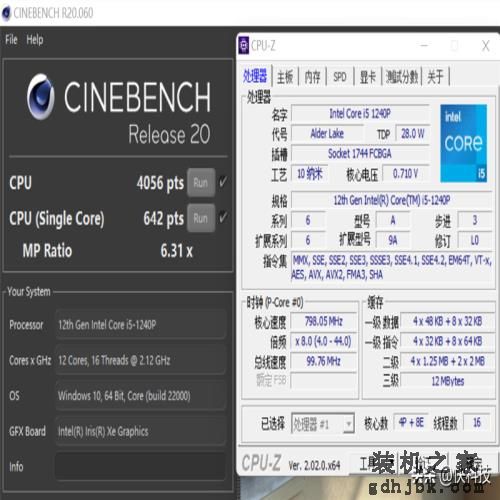500x500 pixels.
Task: Close the CPU-Z window
Action: click(x=486, y=46)
